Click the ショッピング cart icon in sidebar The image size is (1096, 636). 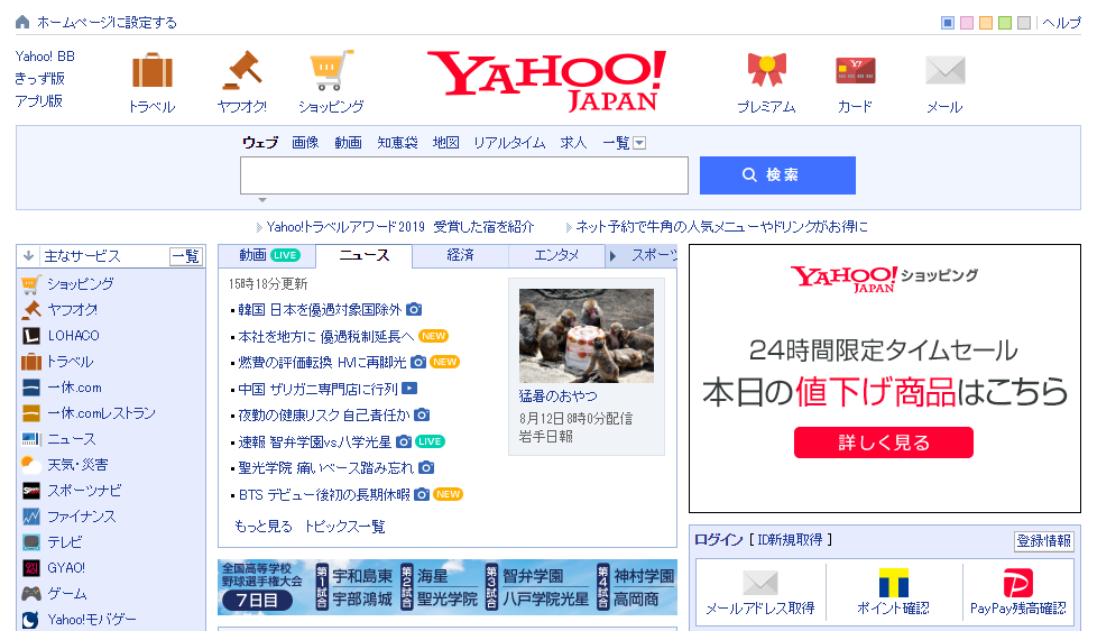(31, 284)
